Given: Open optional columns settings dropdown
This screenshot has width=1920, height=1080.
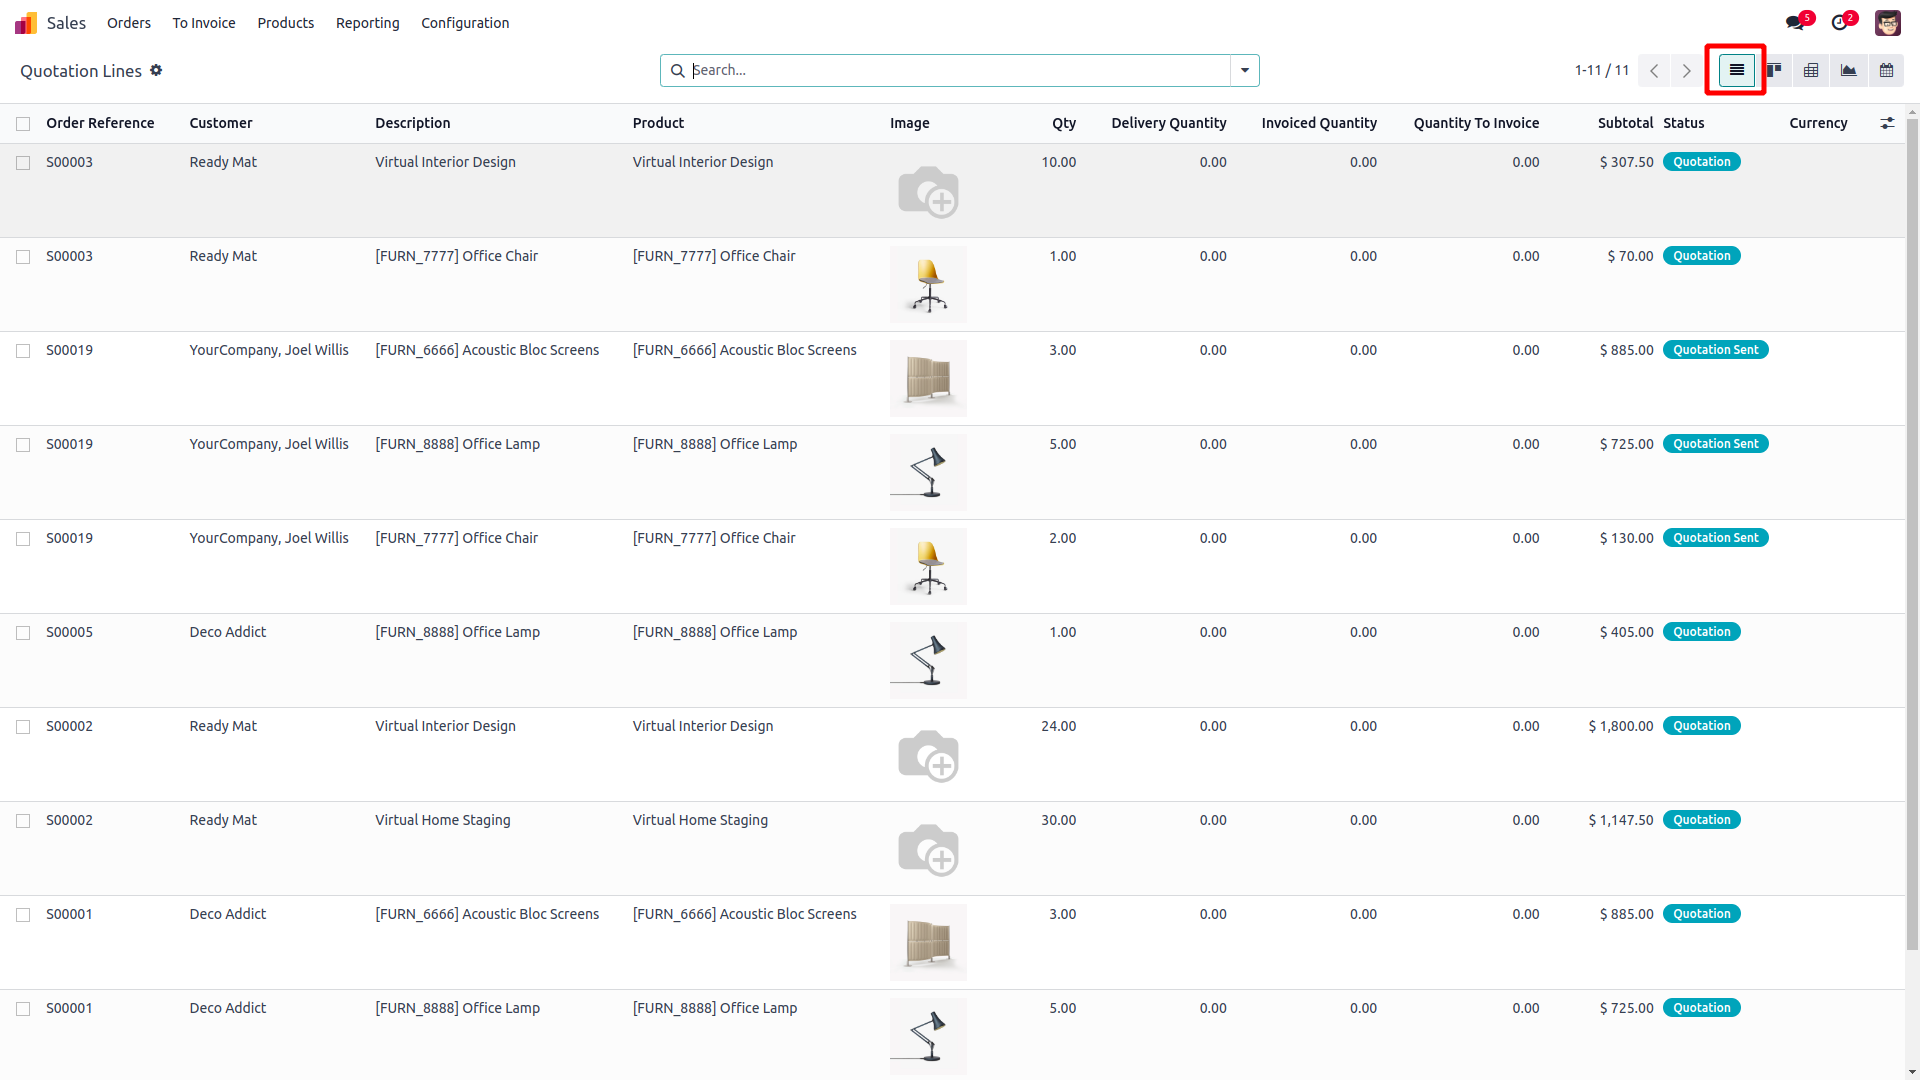Looking at the screenshot, I should [x=1887, y=123].
